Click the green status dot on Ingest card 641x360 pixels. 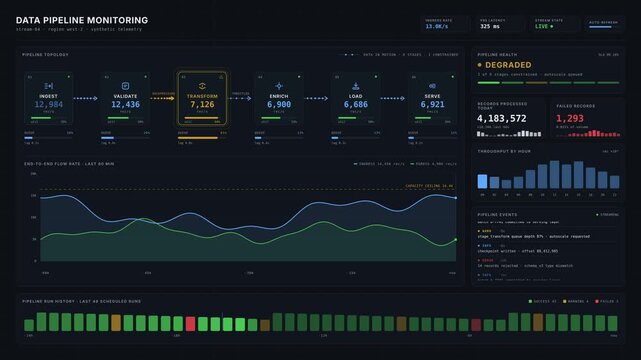[69, 76]
